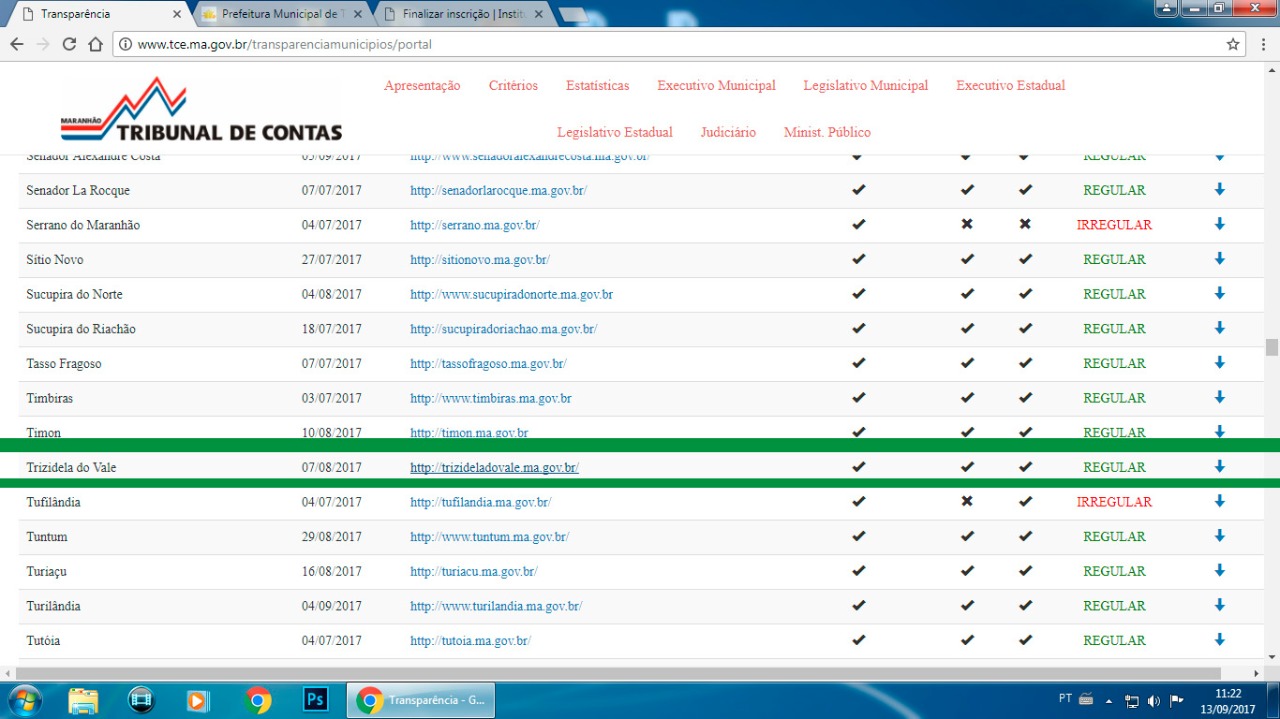Bookmark this page with the star icon
This screenshot has width=1280, height=719.
click(x=1233, y=44)
